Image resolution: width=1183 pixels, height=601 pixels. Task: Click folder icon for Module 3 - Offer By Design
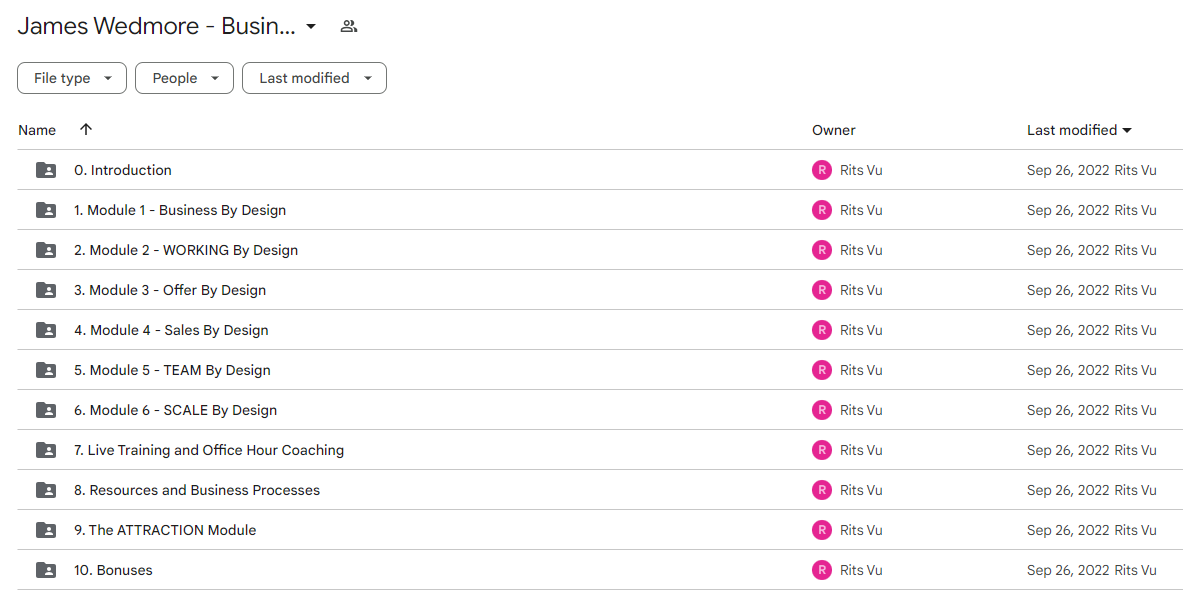[x=46, y=290]
